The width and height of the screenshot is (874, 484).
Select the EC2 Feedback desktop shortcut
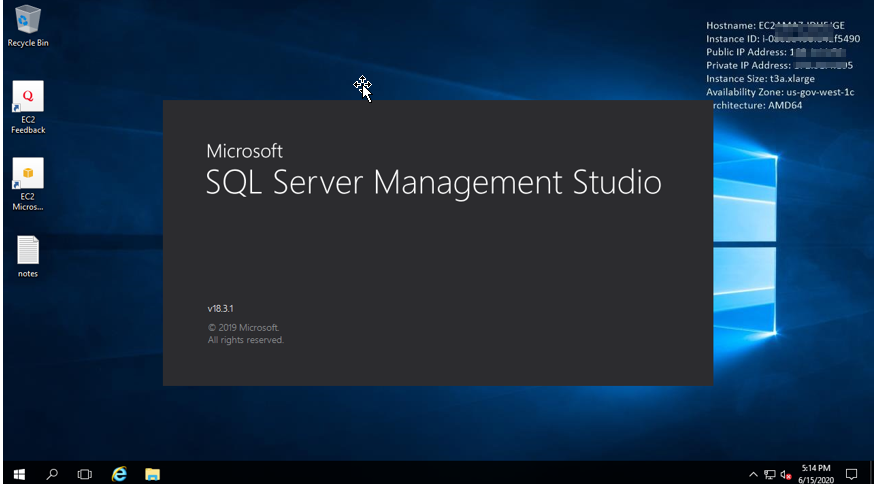coord(28,108)
